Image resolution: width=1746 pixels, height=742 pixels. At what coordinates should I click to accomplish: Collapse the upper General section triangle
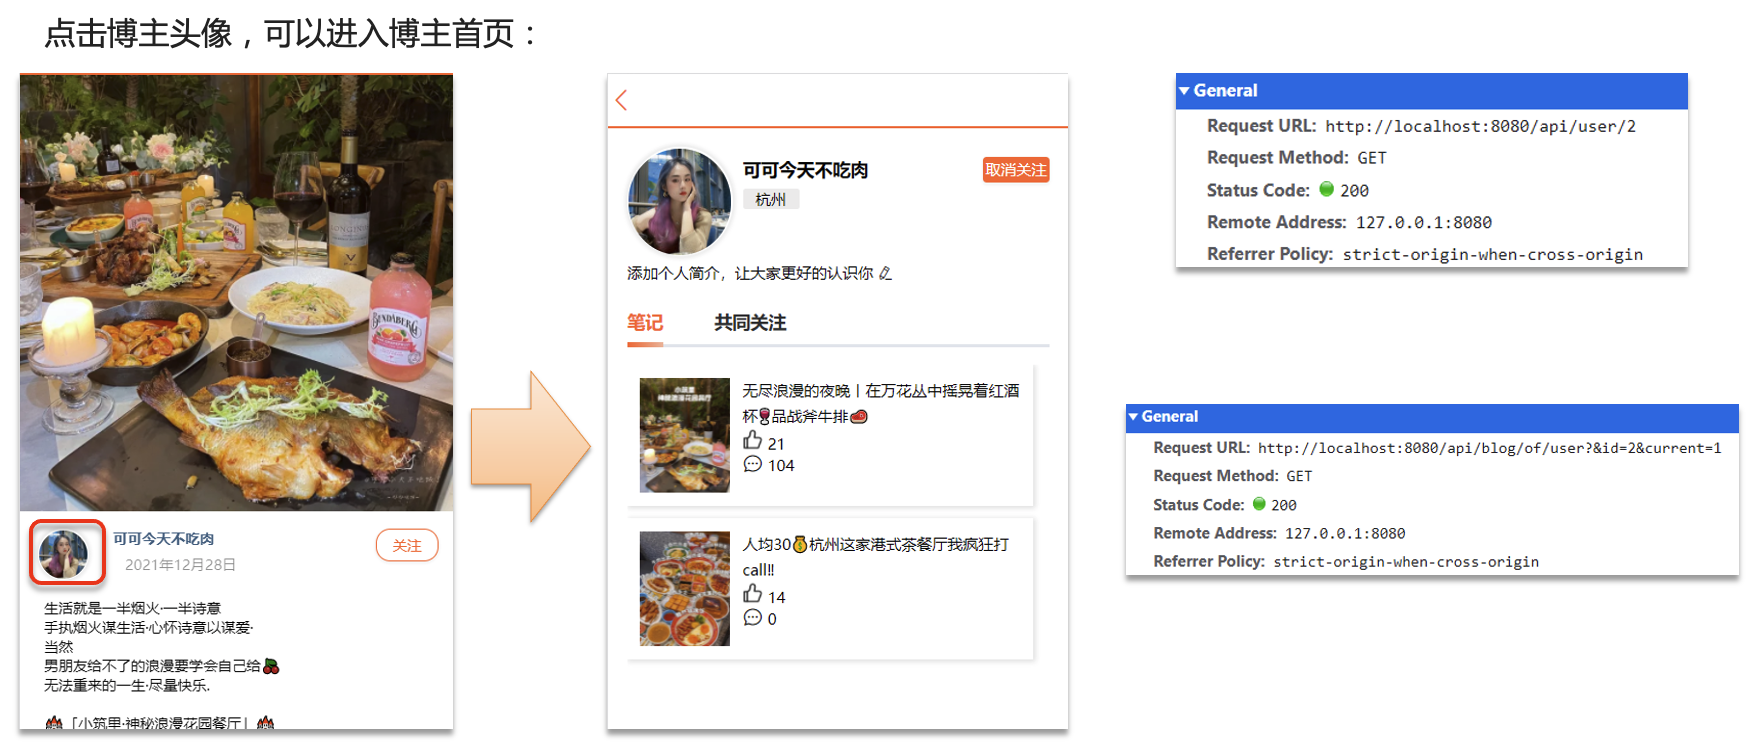(1184, 91)
